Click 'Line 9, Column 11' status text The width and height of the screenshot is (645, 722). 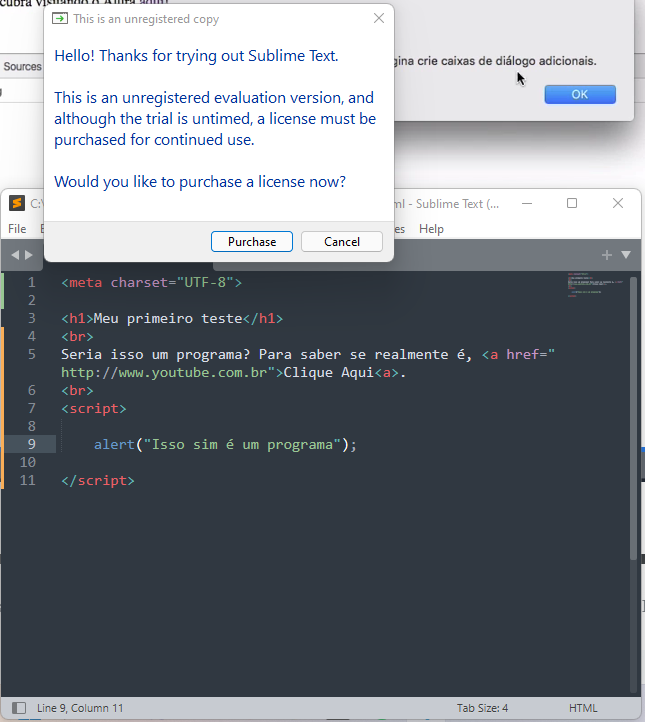pyautogui.click(x=80, y=708)
